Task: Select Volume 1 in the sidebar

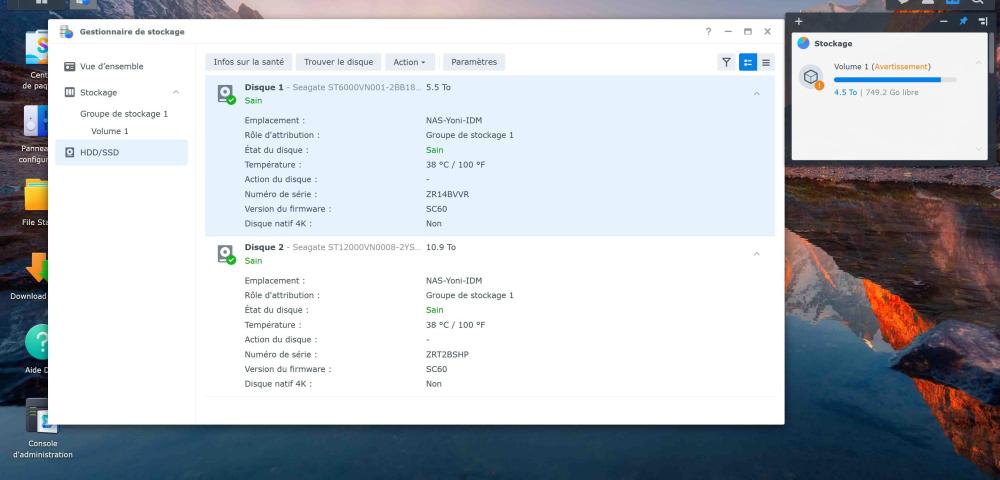Action: tap(110, 131)
